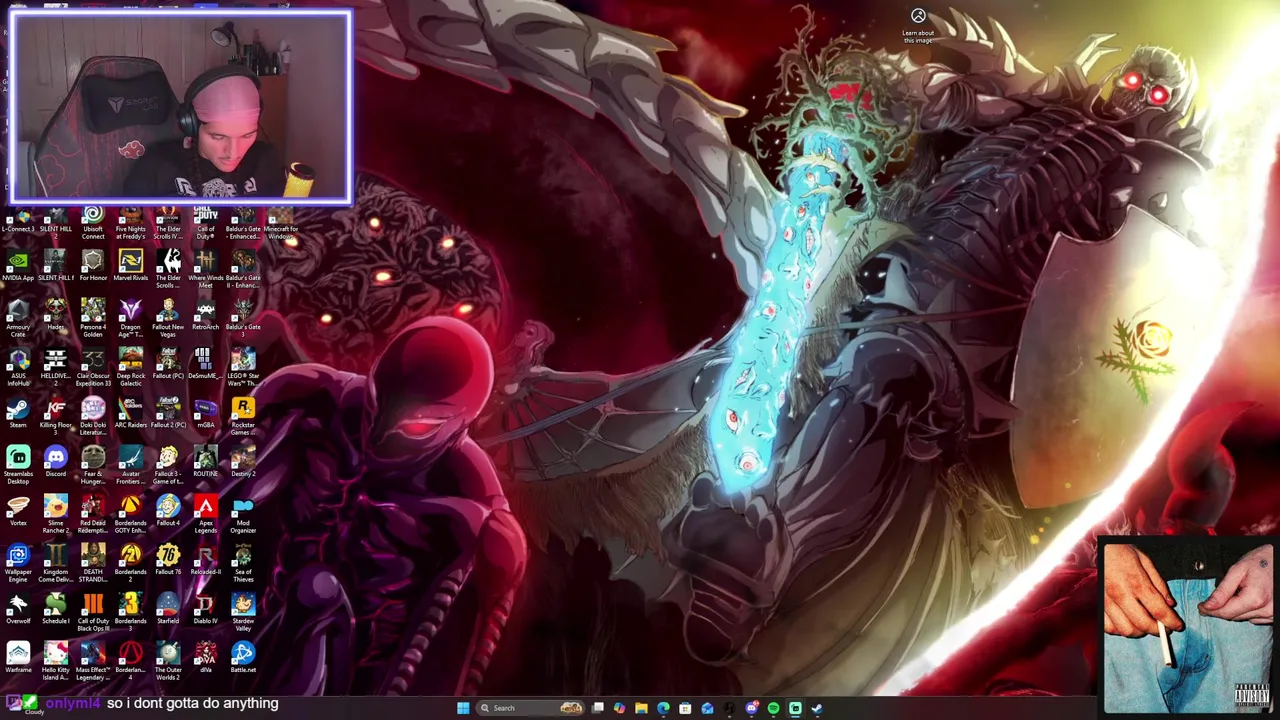Image resolution: width=1280 pixels, height=720 pixels.
Task: Select Hello Kitty Island Adventure icon
Action: [55, 662]
